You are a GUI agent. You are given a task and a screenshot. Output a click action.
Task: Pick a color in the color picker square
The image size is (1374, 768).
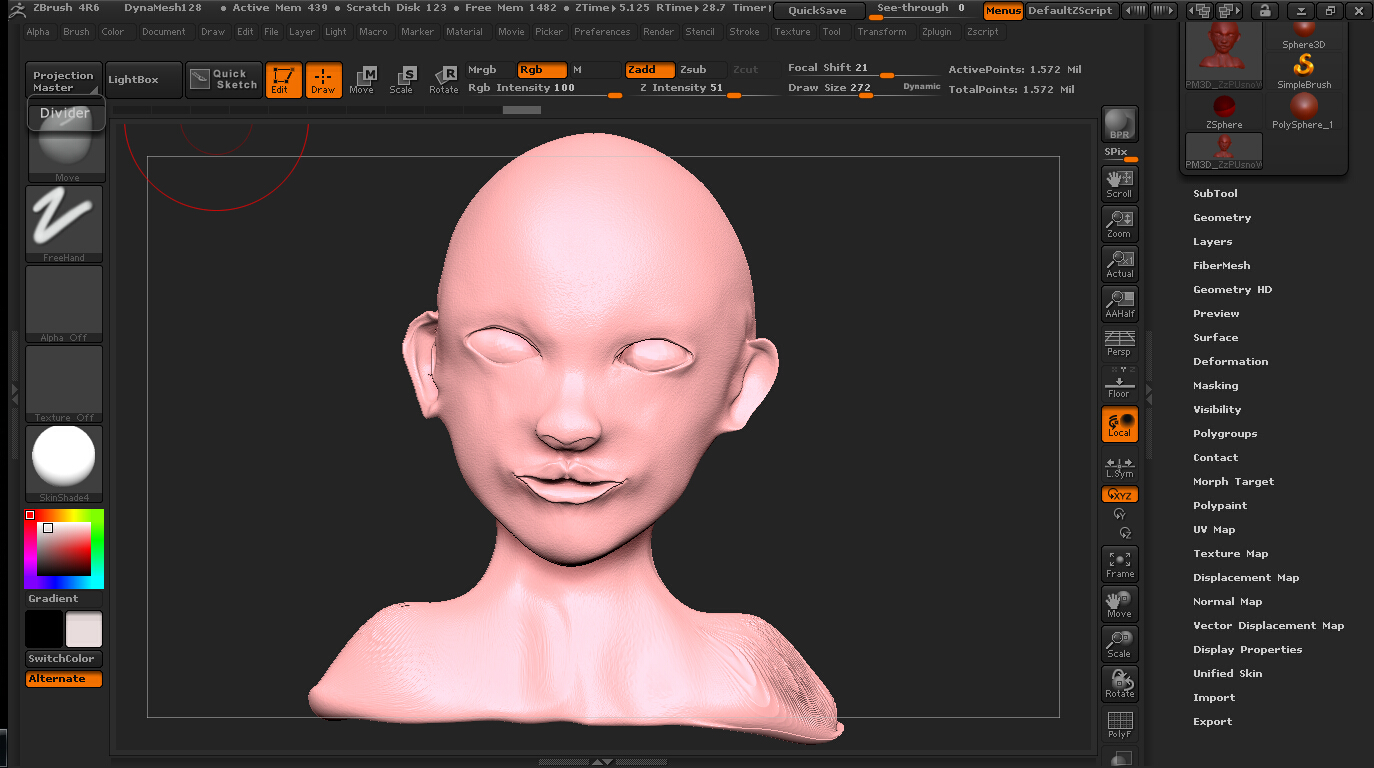click(64, 548)
